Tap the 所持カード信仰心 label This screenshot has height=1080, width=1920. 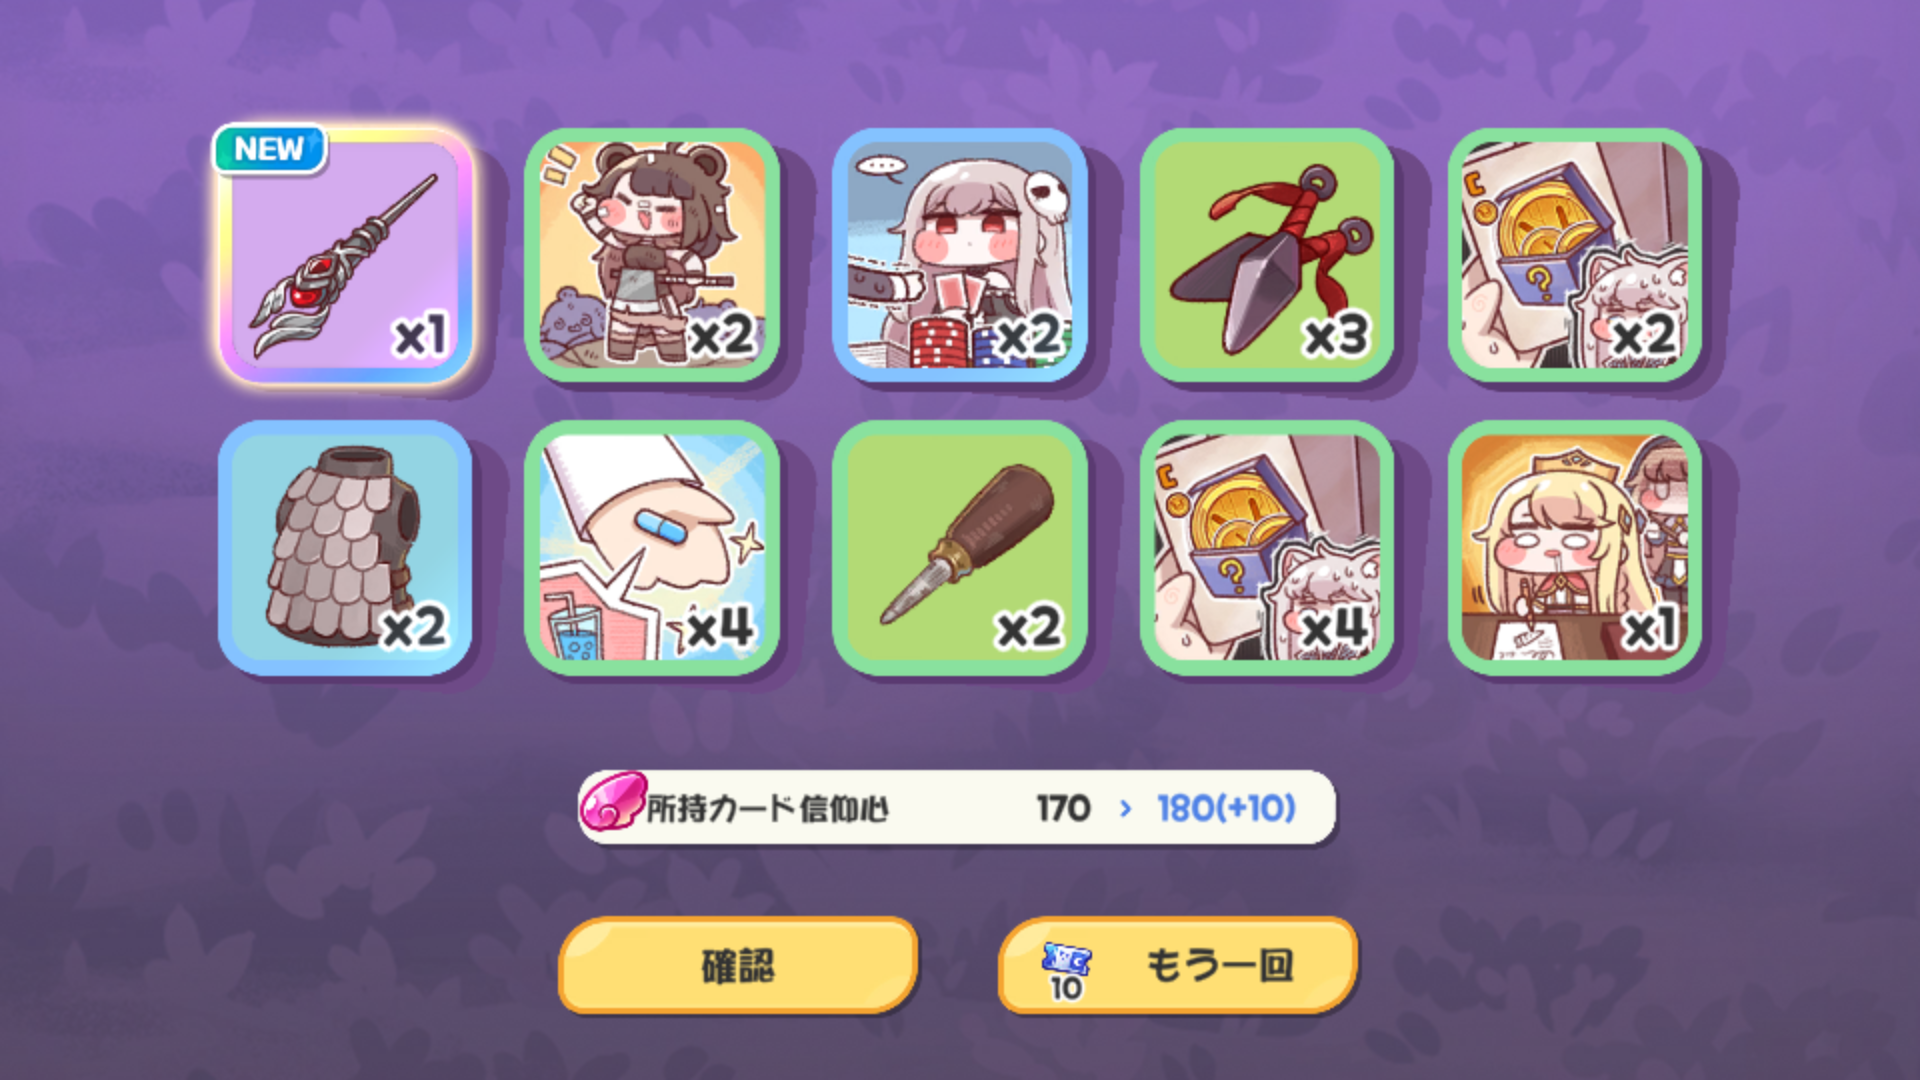click(x=767, y=808)
